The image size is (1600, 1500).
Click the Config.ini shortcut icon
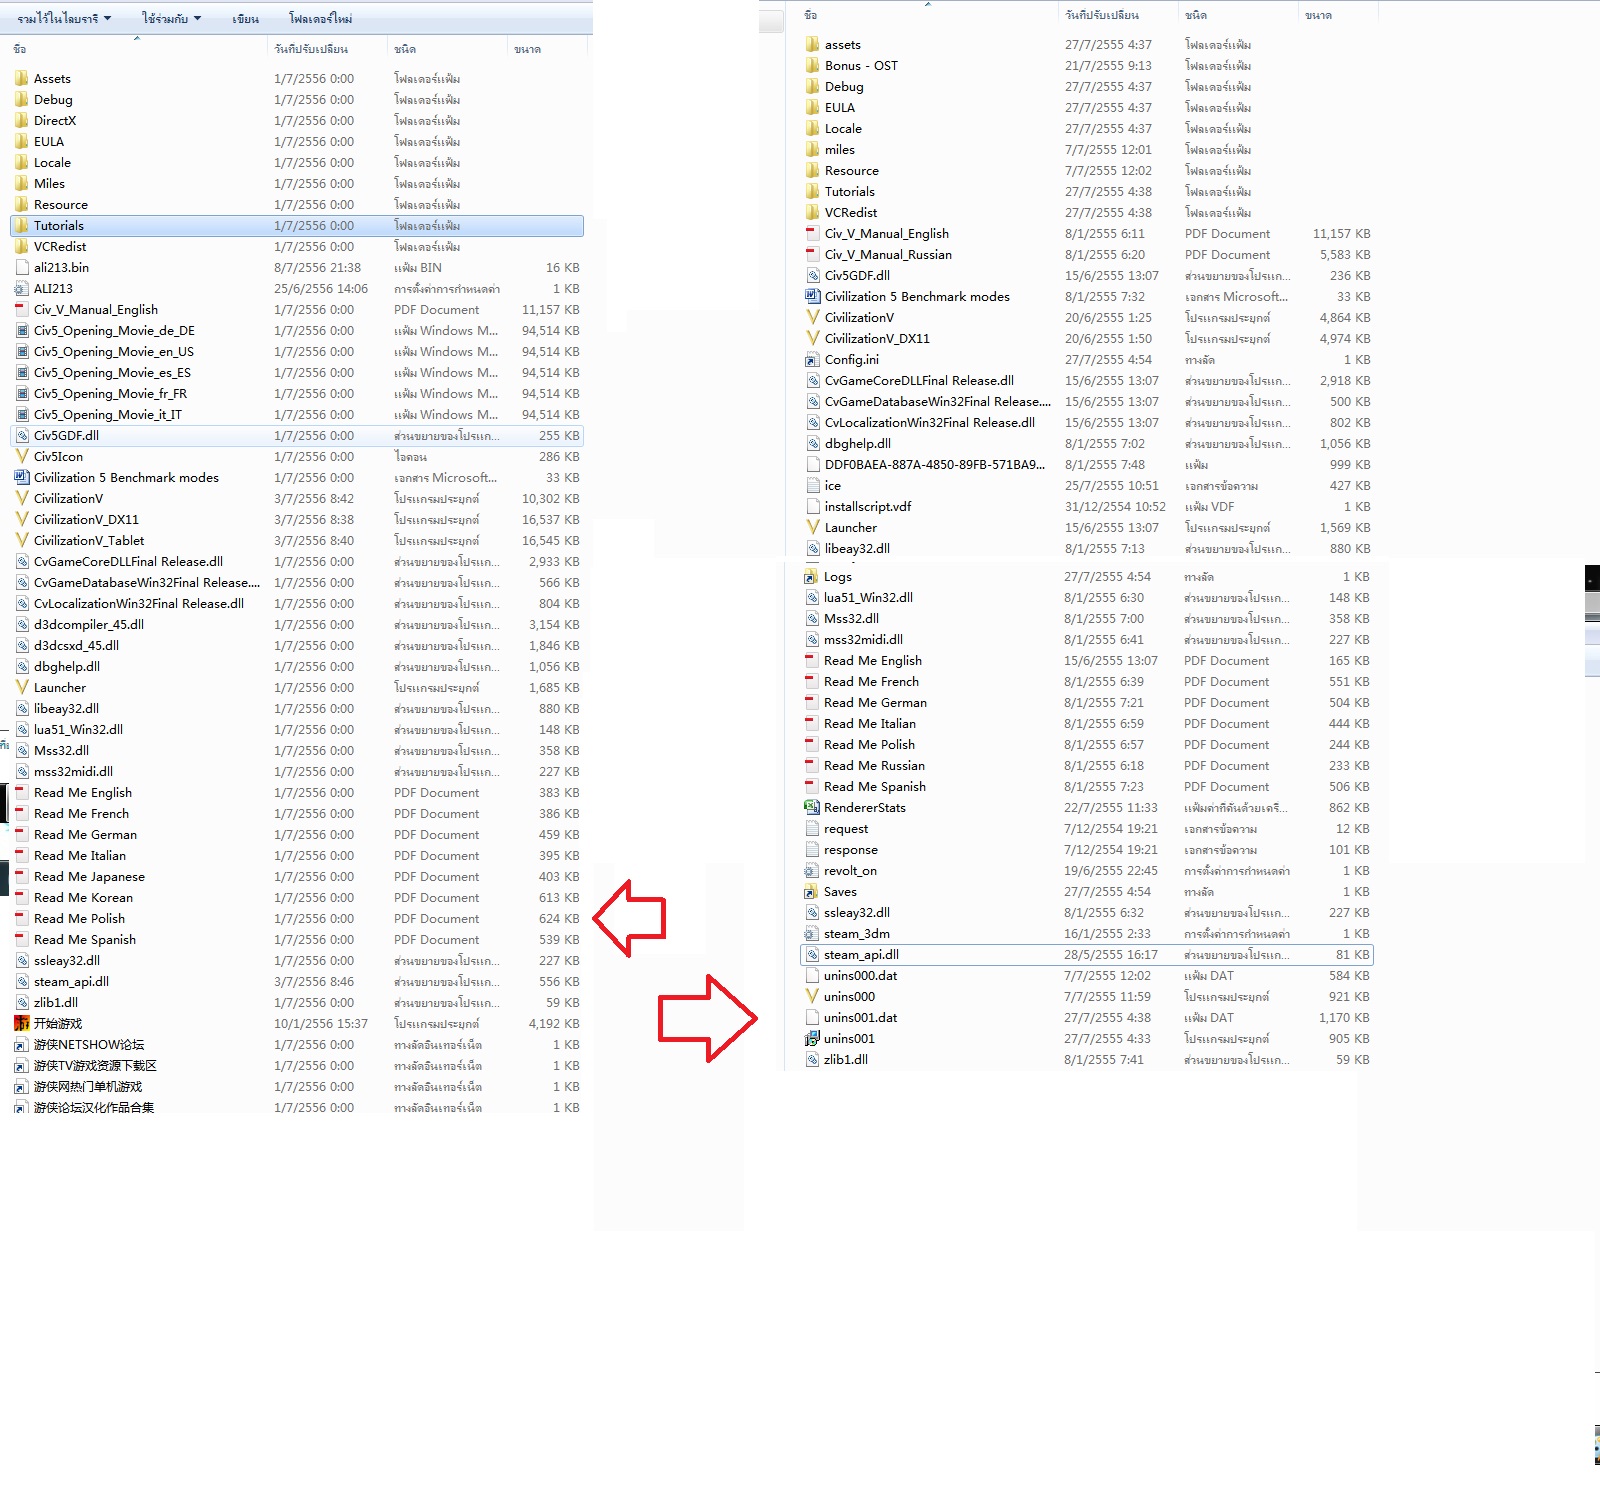point(813,359)
